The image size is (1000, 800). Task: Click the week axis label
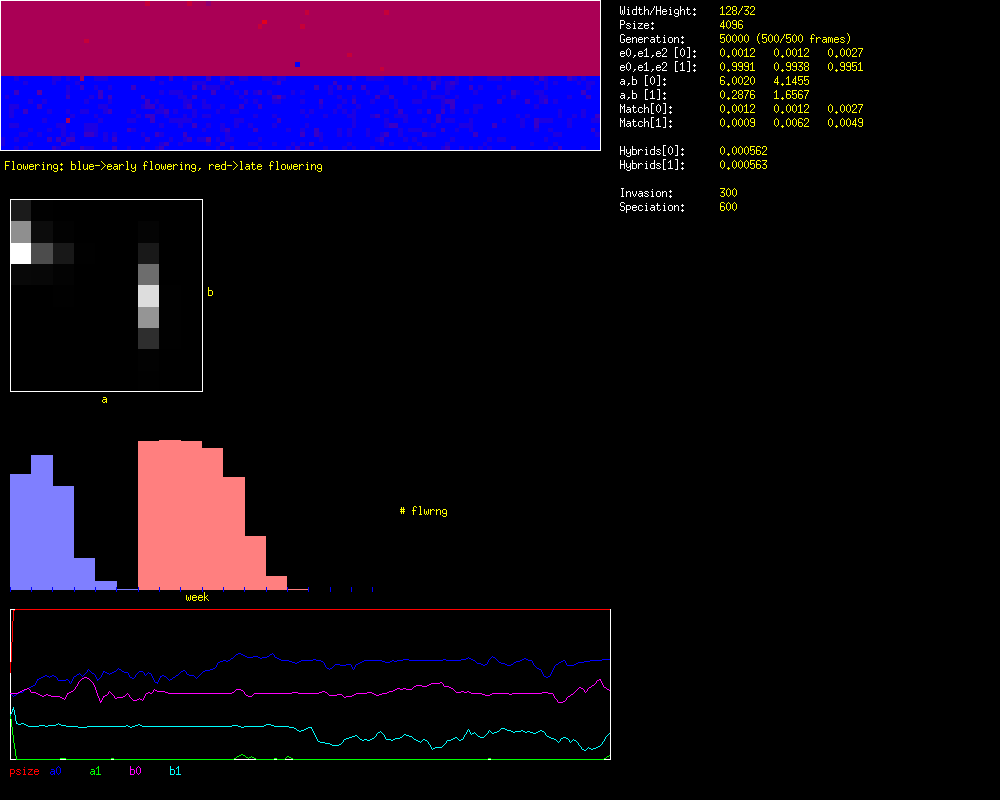[197, 597]
